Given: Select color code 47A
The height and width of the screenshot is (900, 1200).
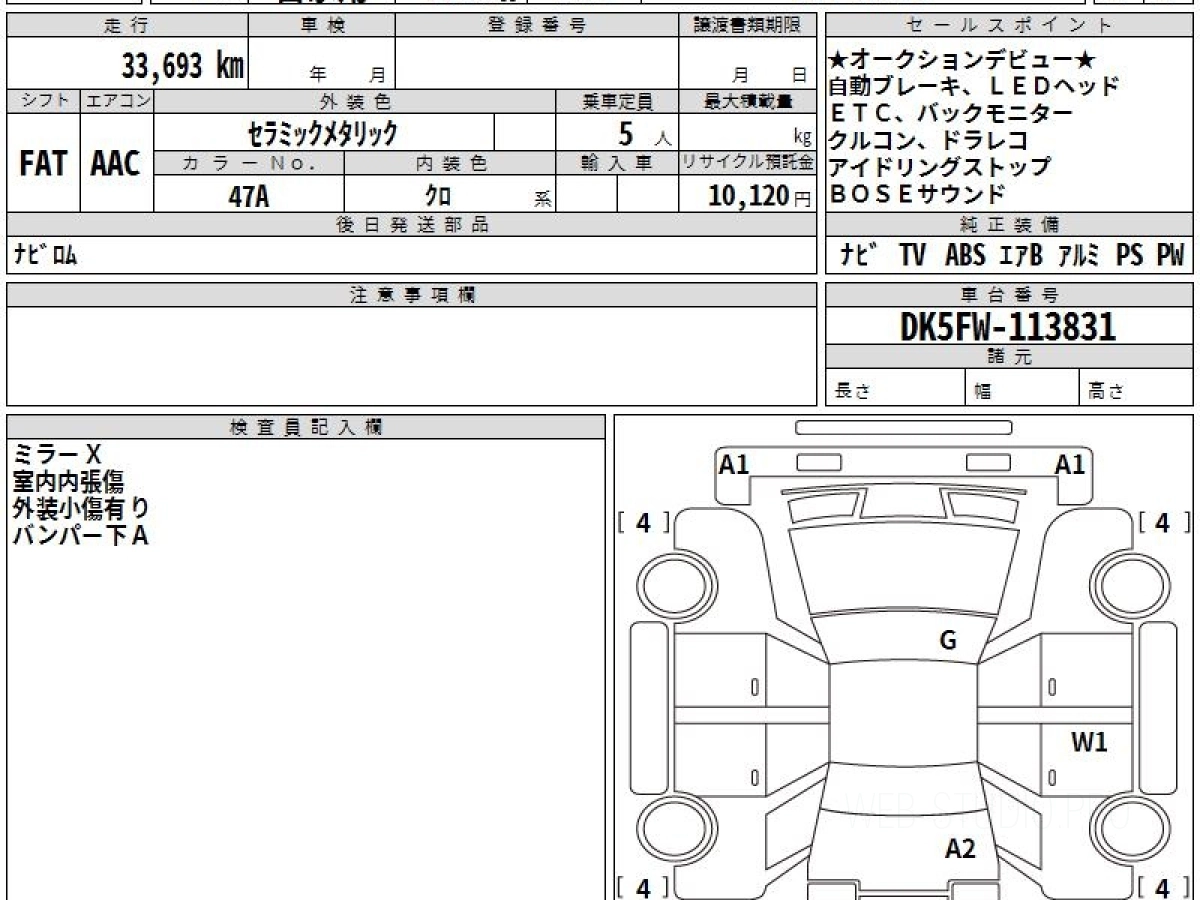Looking at the screenshot, I should [x=249, y=196].
